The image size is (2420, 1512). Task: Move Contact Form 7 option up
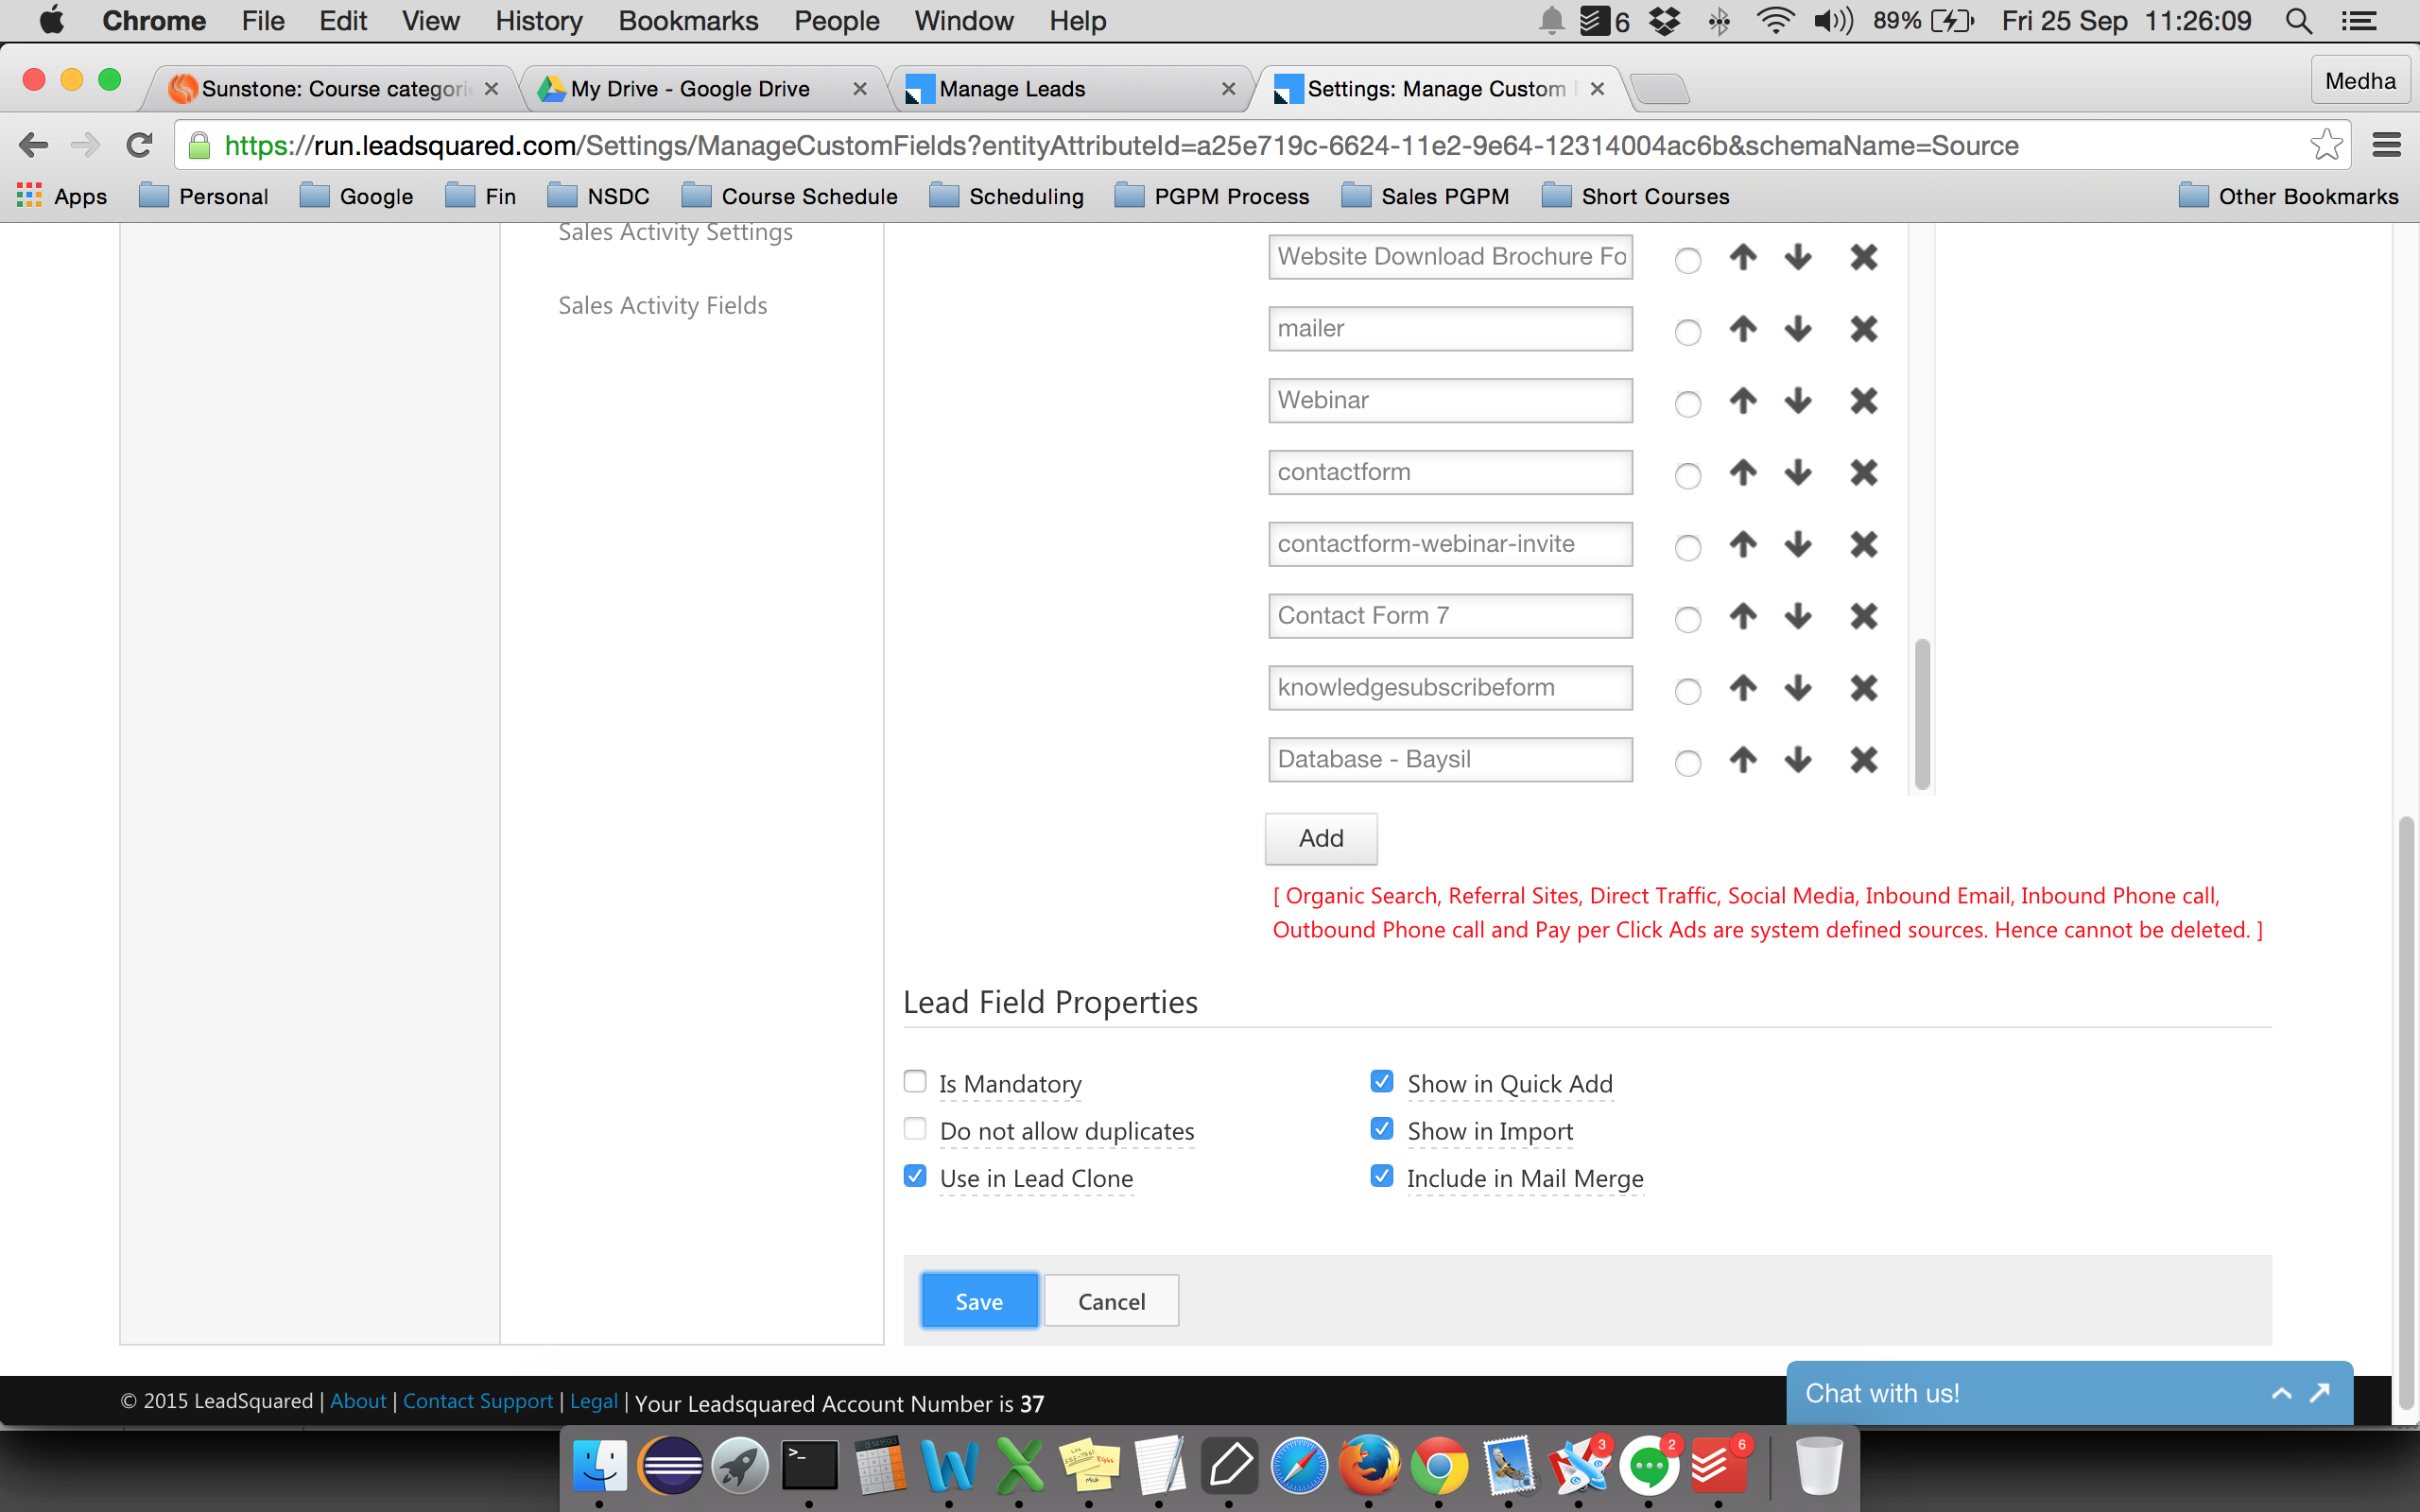click(x=1742, y=616)
